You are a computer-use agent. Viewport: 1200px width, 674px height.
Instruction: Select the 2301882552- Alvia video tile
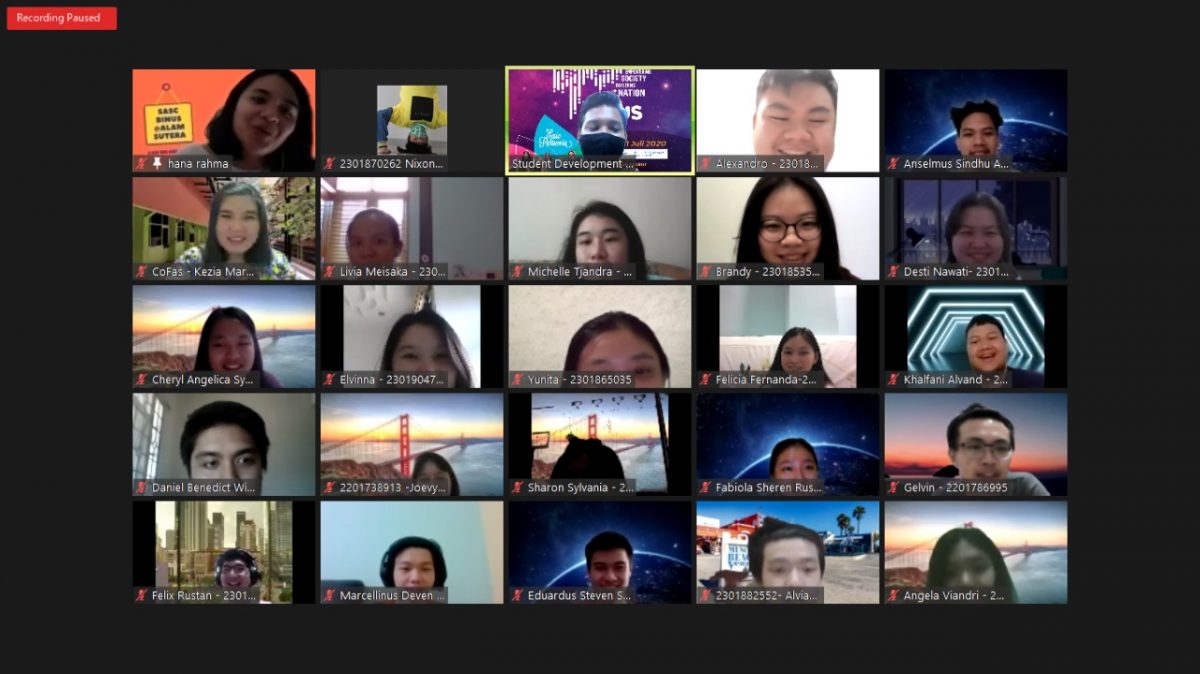tap(788, 552)
